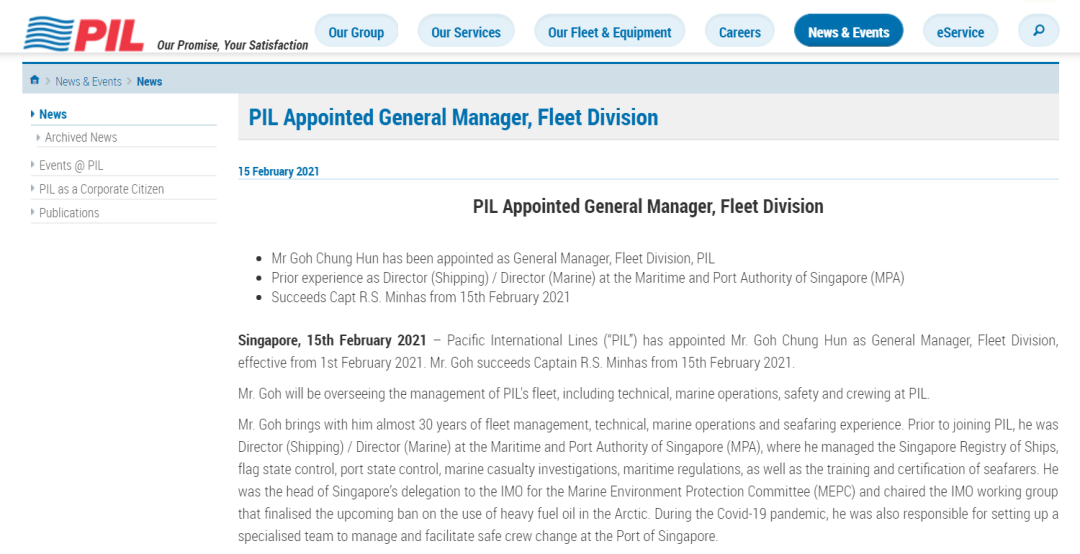Click the home icon in breadcrumb
The height and width of the screenshot is (554, 1080).
tap(35, 80)
